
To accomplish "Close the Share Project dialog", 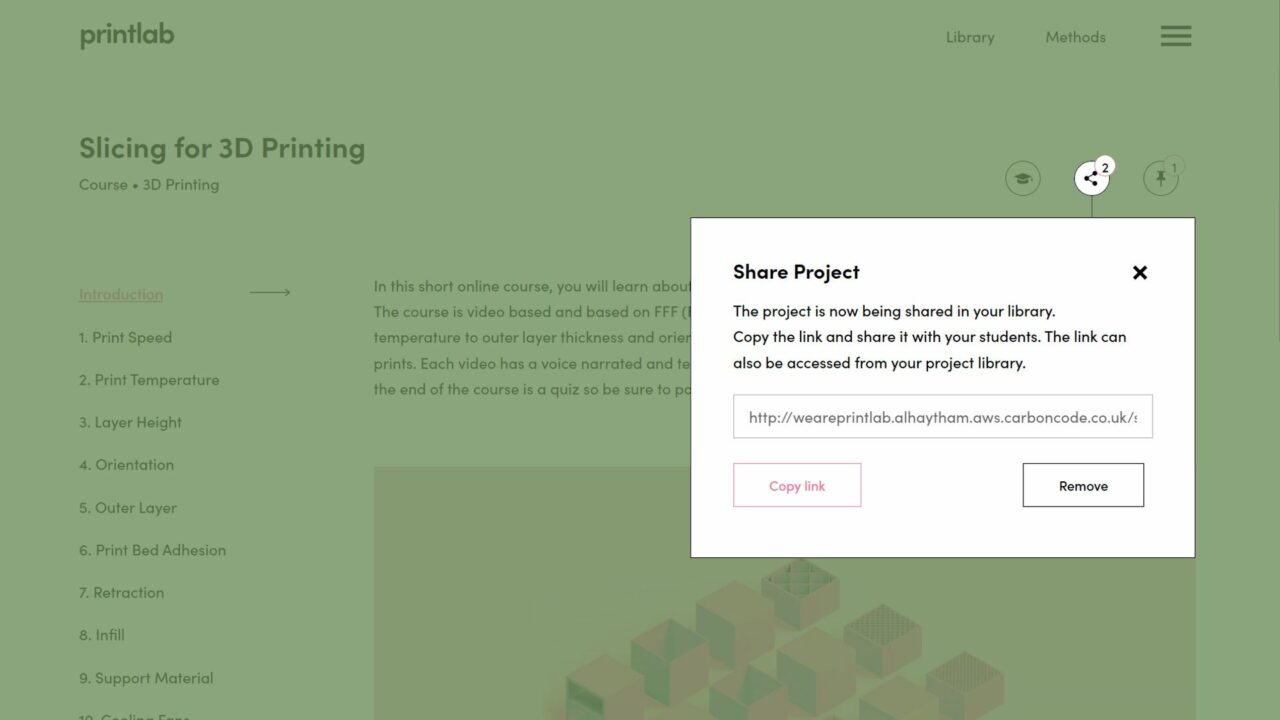I will (x=1139, y=272).
